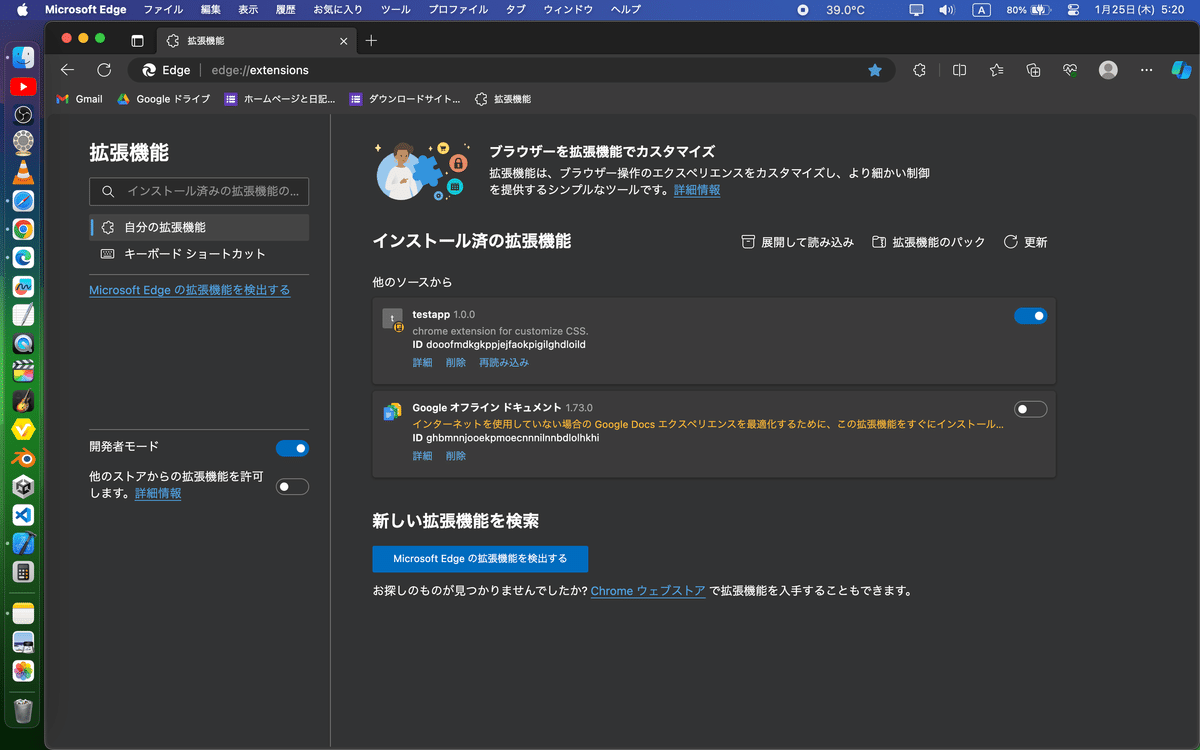The width and height of the screenshot is (1200, 750).
Task: Click 削除 under Google オフライン ドキュメント
Action: (456, 456)
